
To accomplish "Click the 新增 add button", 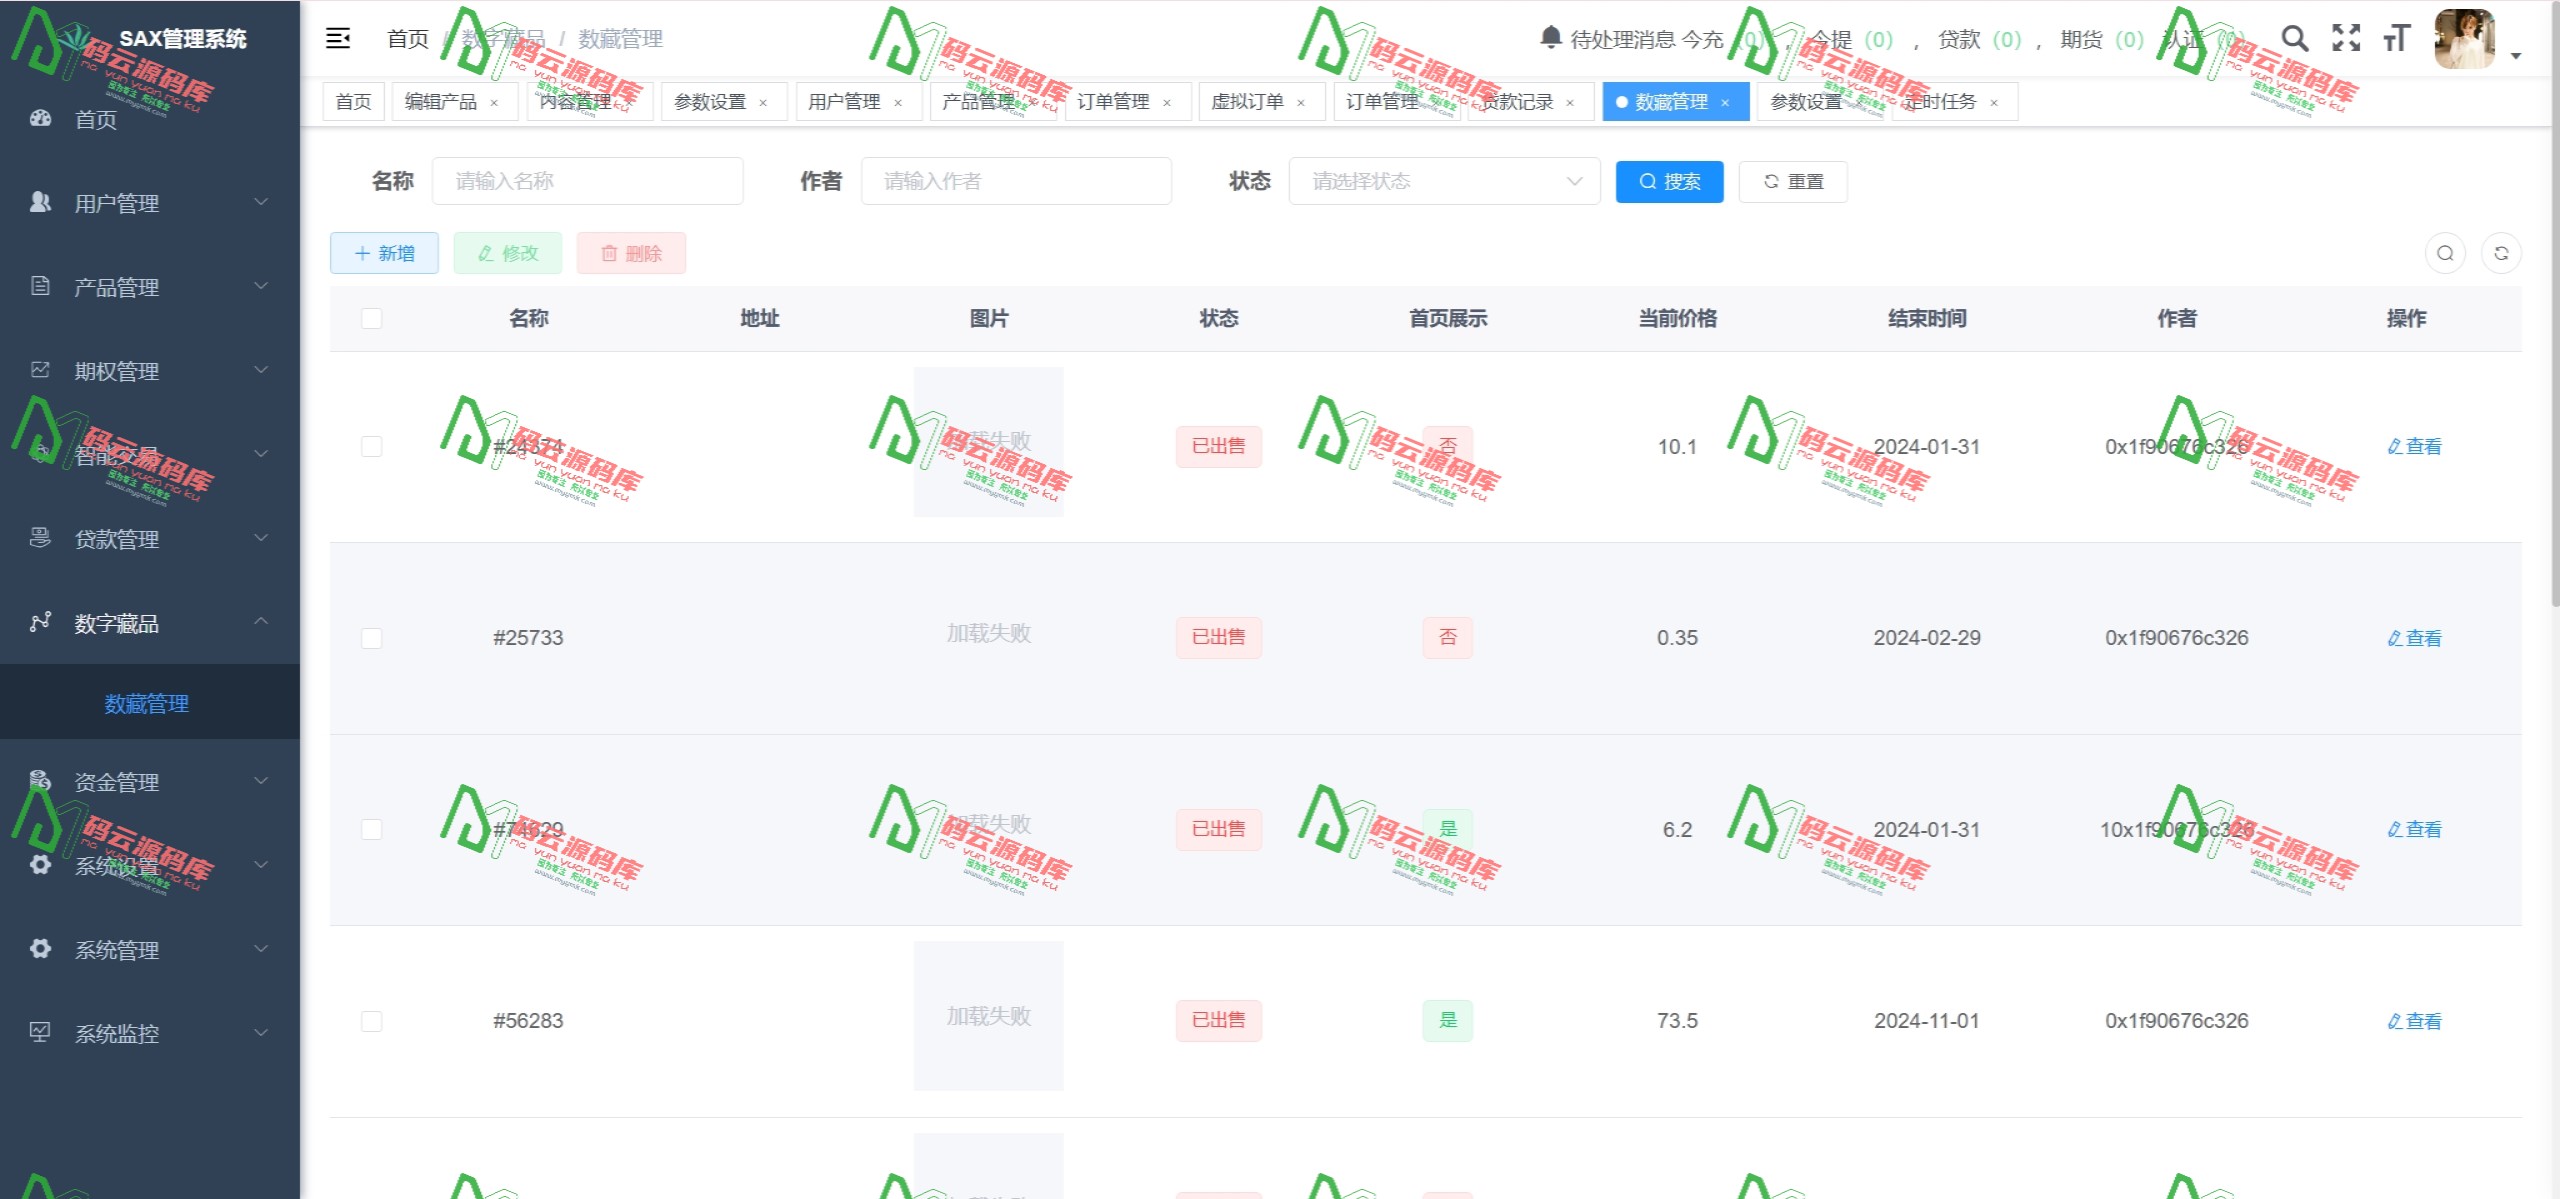I will 384,253.
